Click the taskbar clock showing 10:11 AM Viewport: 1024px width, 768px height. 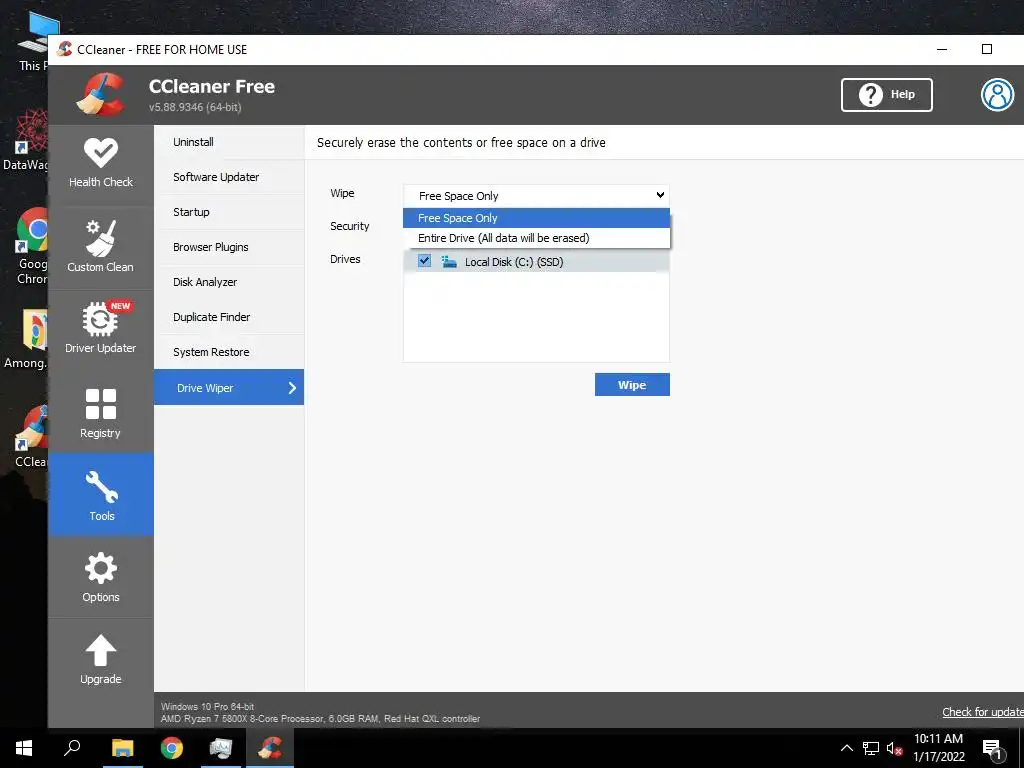click(x=938, y=739)
